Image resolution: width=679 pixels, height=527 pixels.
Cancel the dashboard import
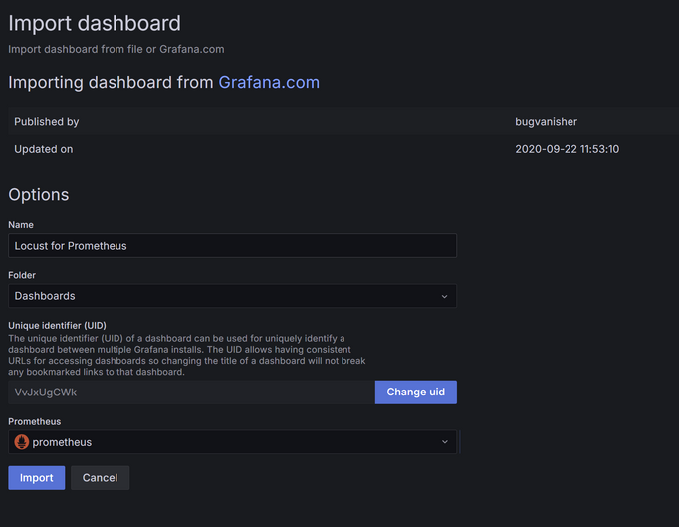(x=99, y=478)
